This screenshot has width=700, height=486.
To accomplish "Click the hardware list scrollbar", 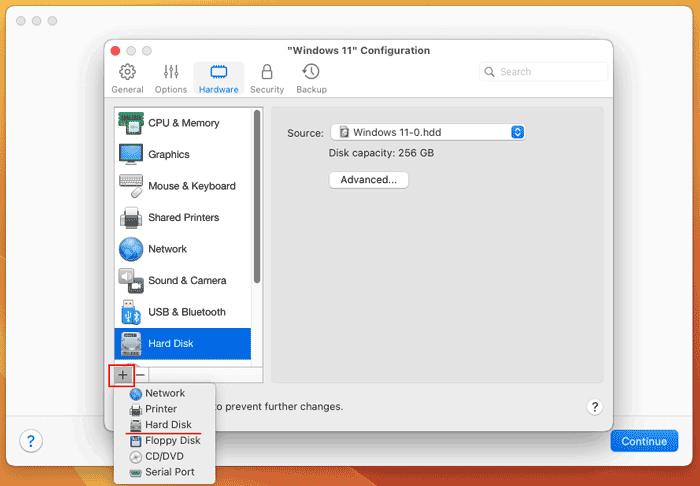I will pyautogui.click(x=257, y=196).
